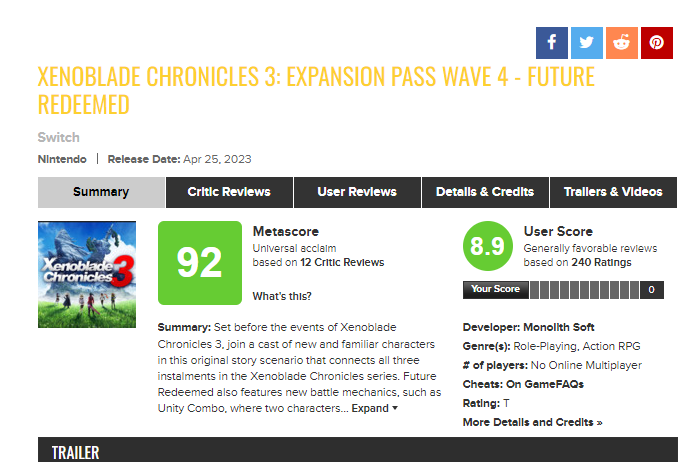Go to Trailers & Videos tab
This screenshot has width=681, height=462.
[613, 192]
